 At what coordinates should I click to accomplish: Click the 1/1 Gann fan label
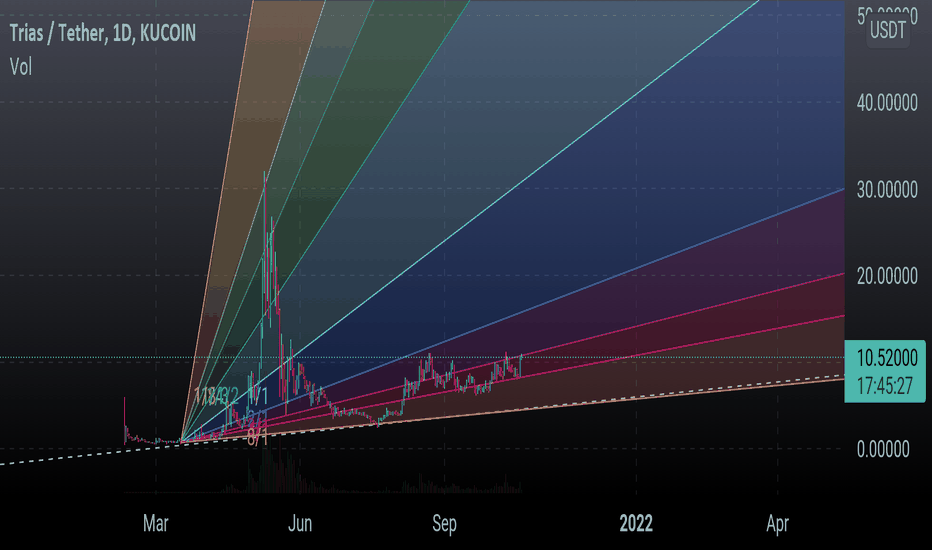tap(257, 396)
